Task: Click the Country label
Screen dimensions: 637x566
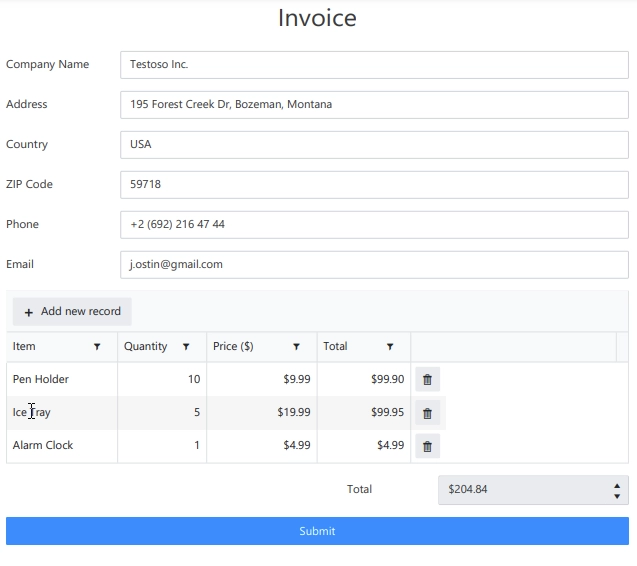Action: tap(27, 145)
